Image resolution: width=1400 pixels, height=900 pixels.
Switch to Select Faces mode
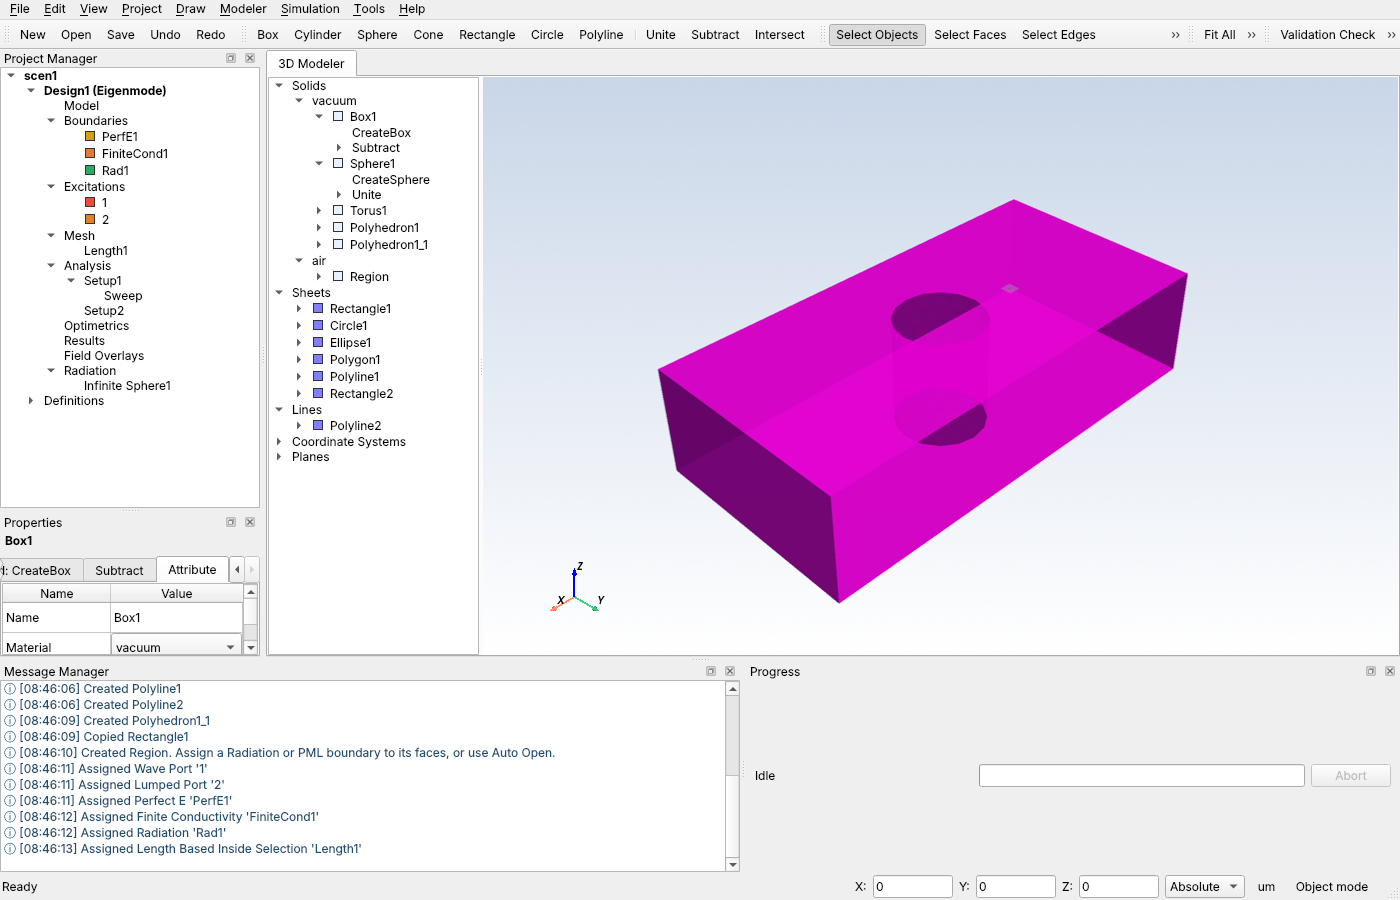[970, 35]
